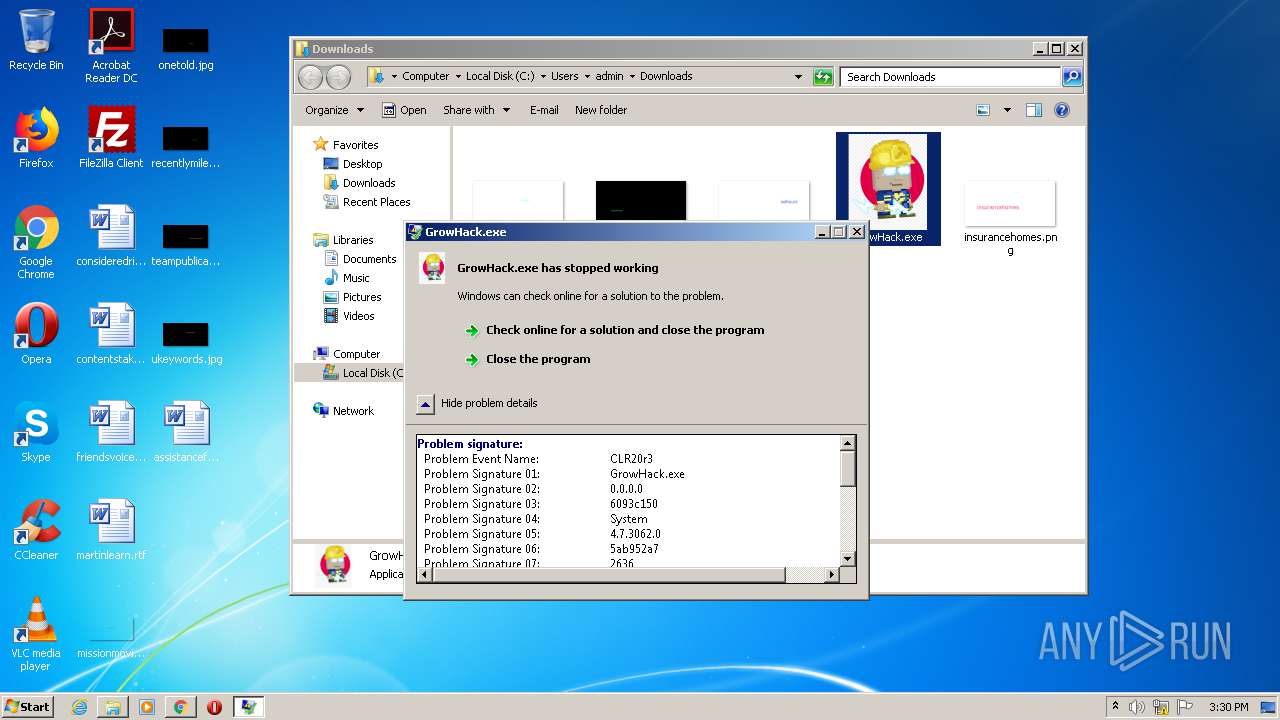Click refresh button beside address bar
The width and height of the screenshot is (1280, 720).
point(823,76)
